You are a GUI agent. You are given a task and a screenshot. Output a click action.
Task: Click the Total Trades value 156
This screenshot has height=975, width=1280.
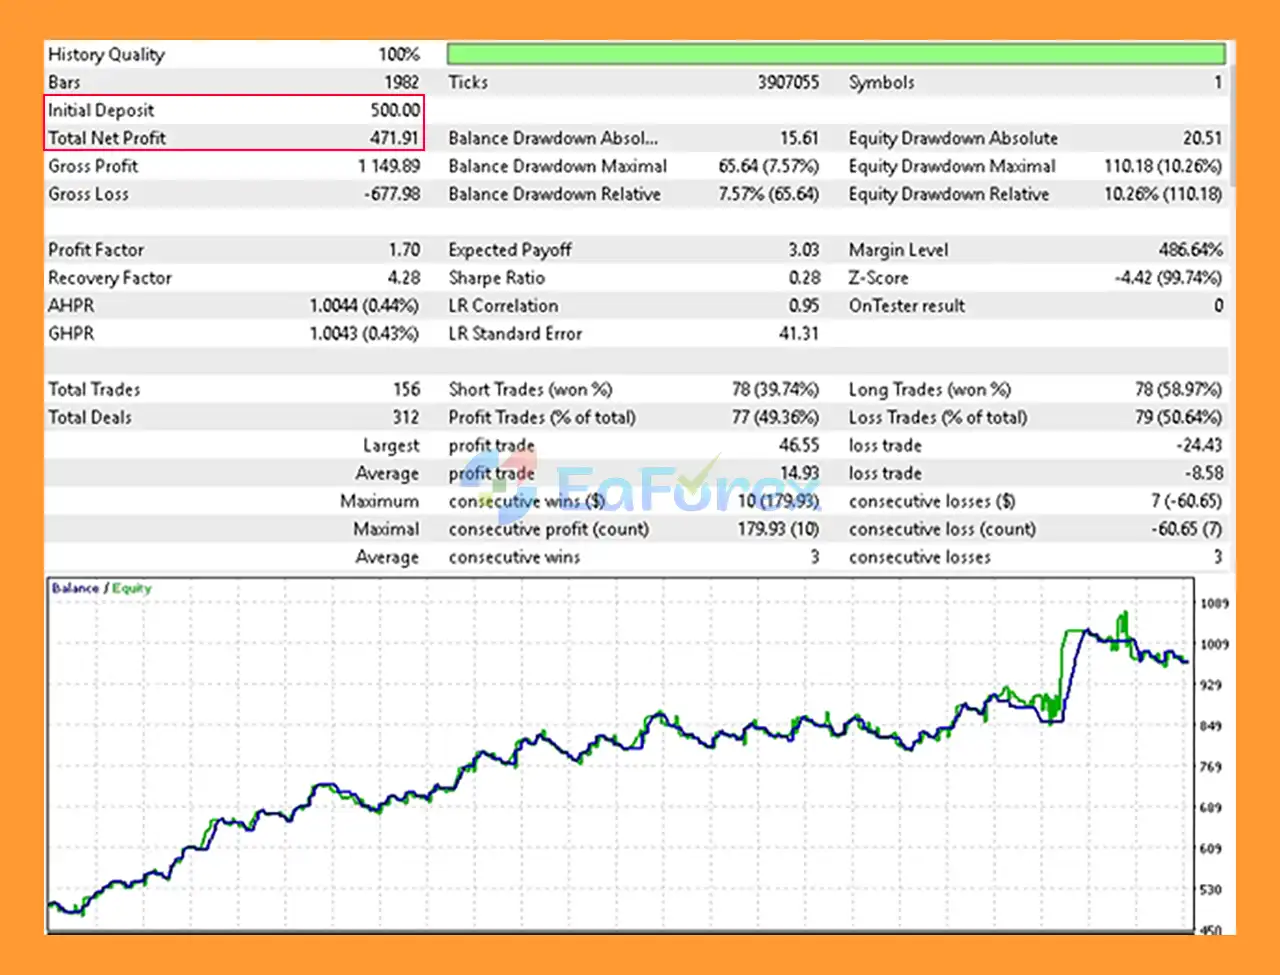click(406, 390)
